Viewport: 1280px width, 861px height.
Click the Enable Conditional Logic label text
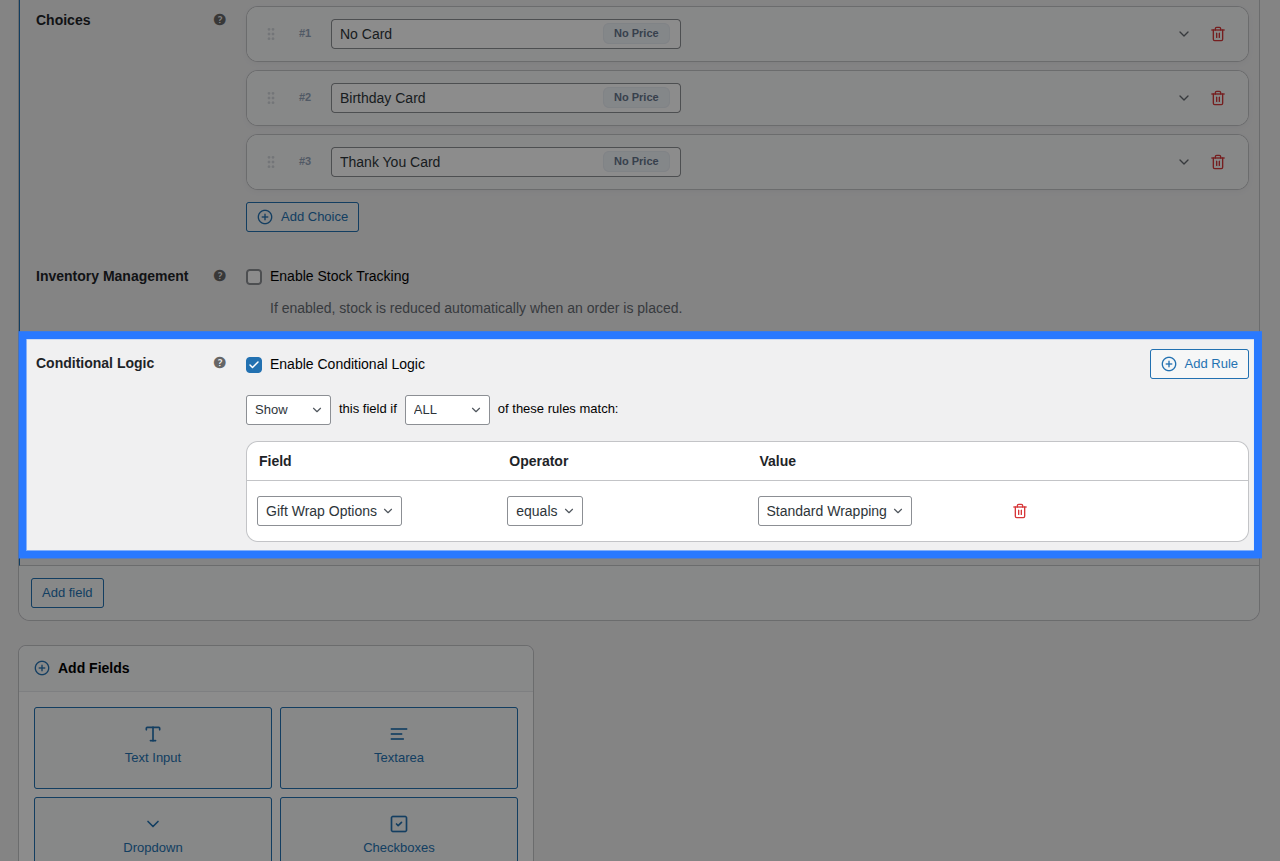347,364
